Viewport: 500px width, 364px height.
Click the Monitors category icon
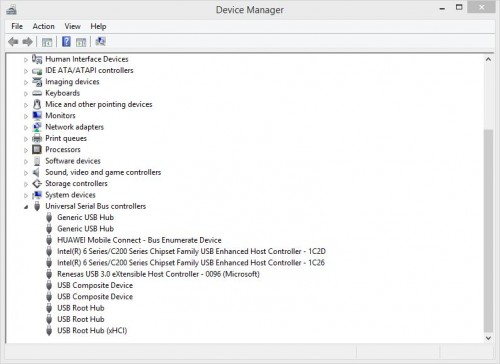click(x=37, y=116)
